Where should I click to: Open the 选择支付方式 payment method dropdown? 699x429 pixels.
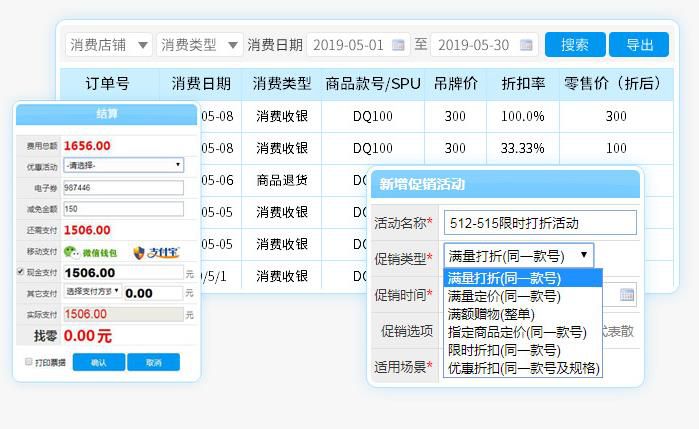92,291
